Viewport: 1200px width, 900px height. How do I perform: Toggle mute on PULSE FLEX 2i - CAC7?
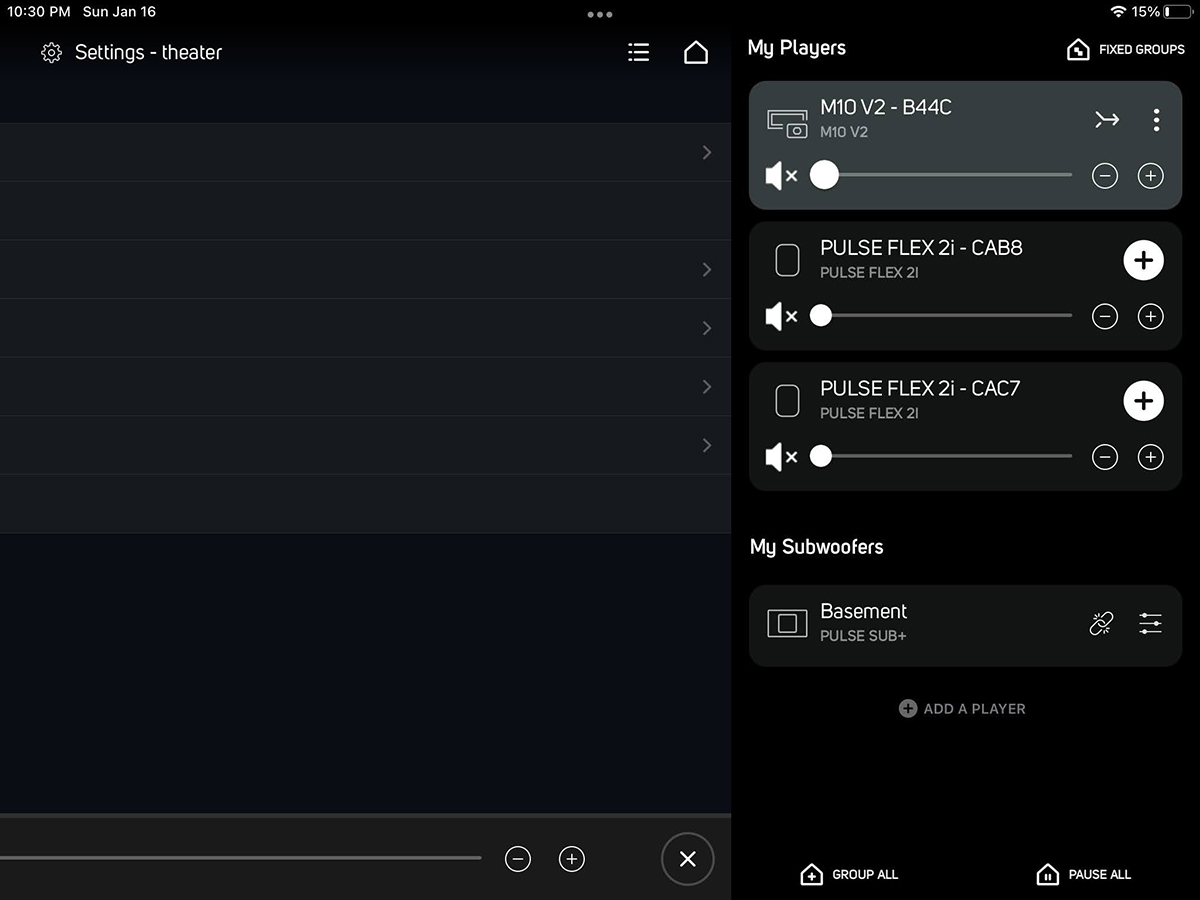[x=781, y=457]
